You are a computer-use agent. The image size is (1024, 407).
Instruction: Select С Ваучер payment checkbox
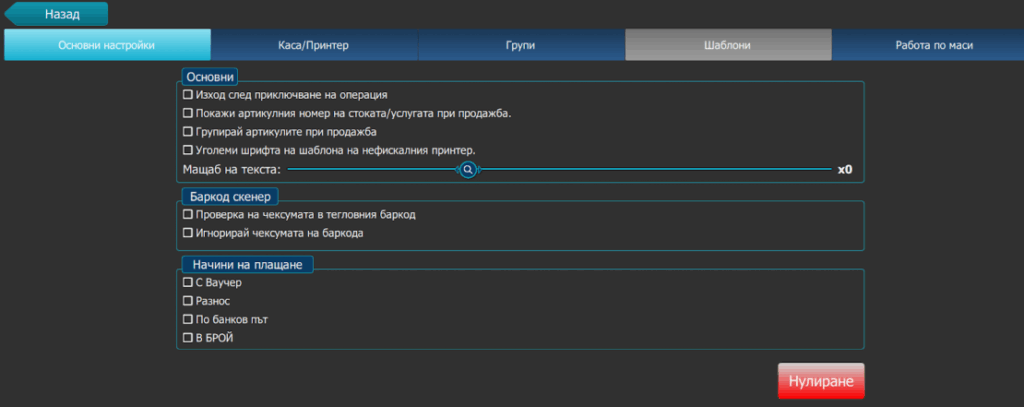click(188, 282)
